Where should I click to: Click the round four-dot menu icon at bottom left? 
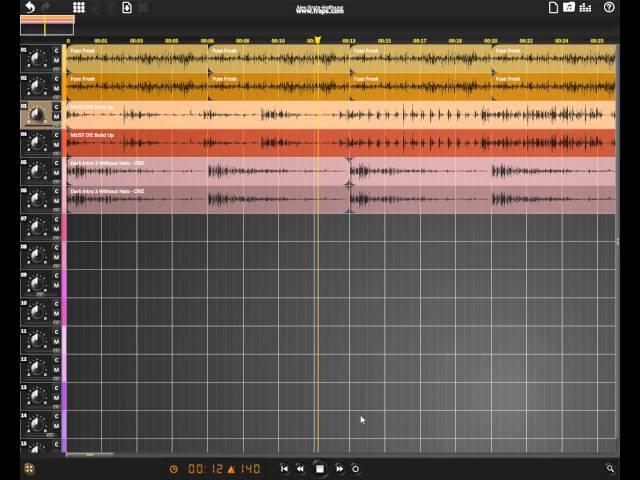pos(29,469)
